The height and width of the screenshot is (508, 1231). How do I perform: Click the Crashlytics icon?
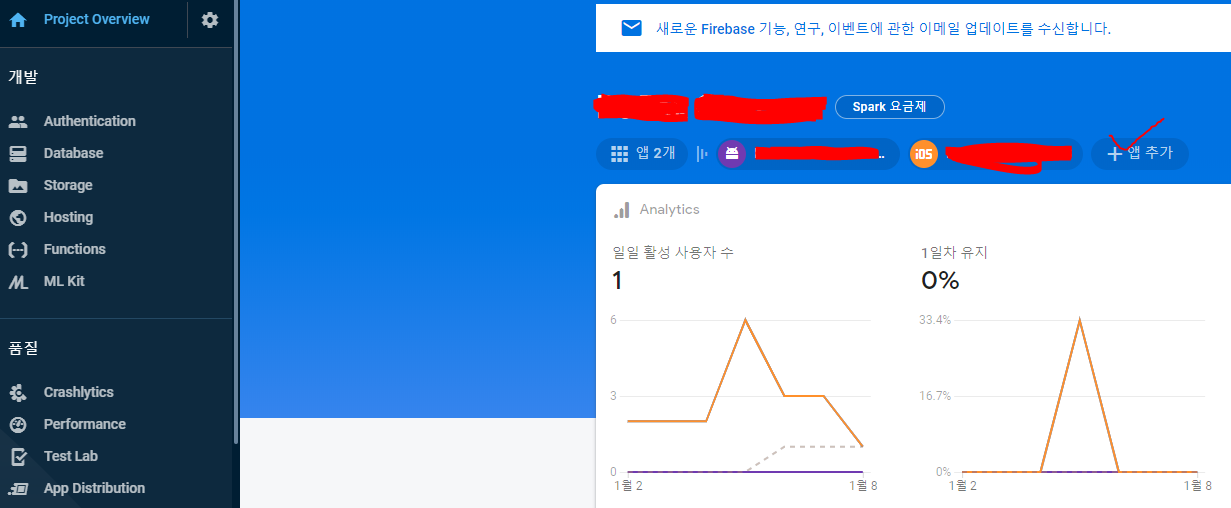[18, 392]
